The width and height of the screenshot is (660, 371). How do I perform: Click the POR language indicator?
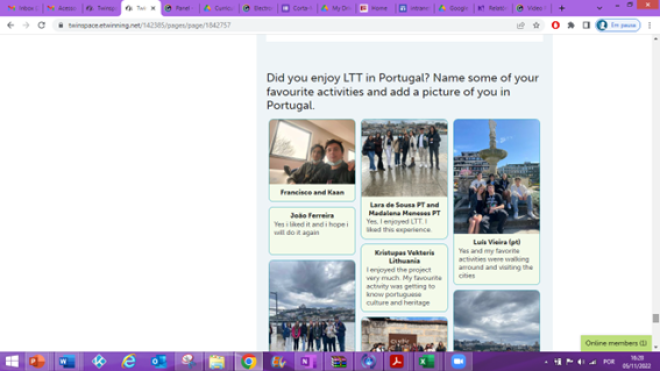pos(609,362)
